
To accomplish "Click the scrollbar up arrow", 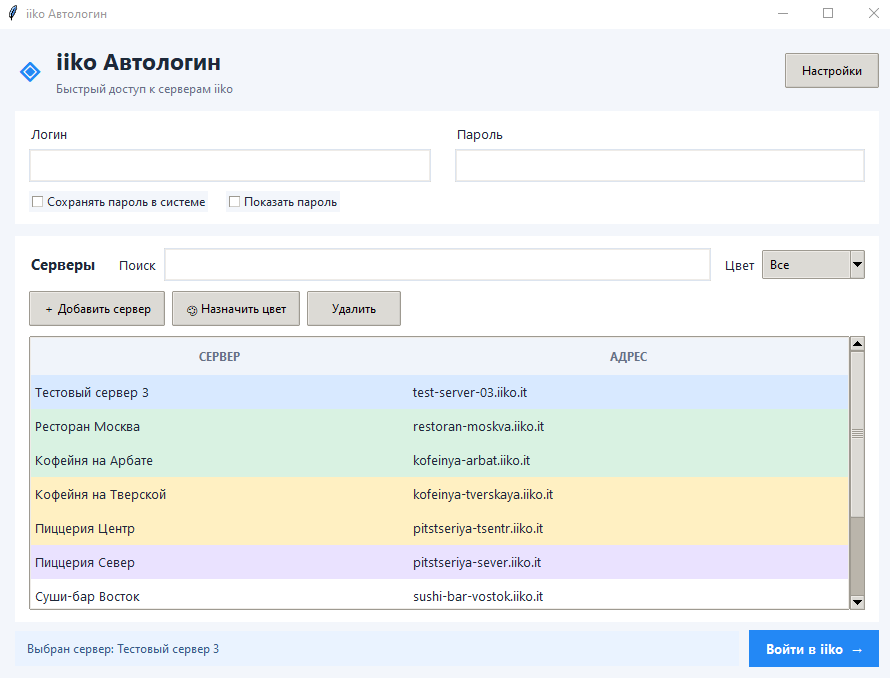I will pyautogui.click(x=857, y=344).
